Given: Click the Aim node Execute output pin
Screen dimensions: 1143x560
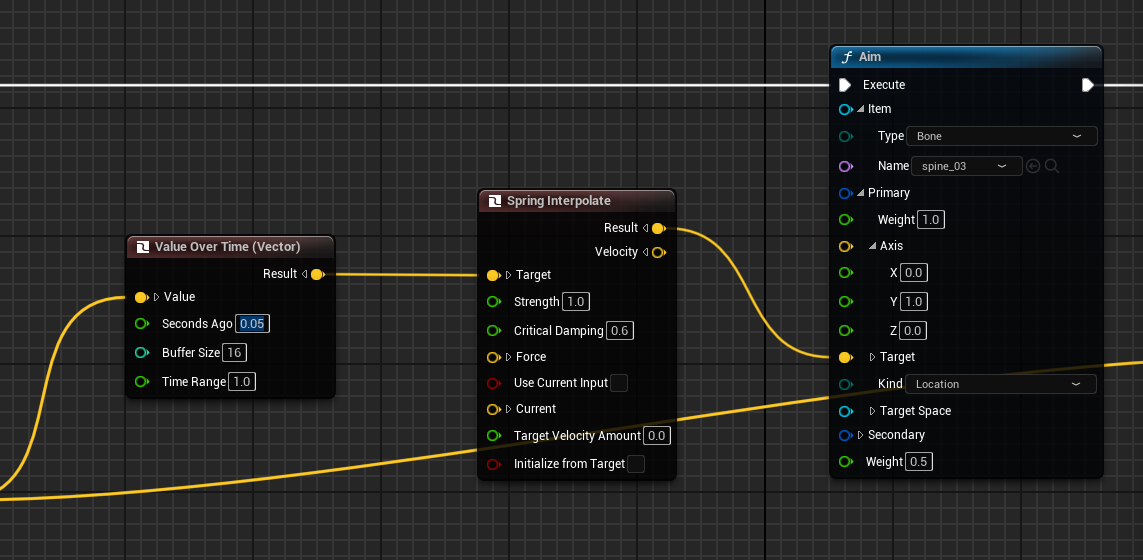Looking at the screenshot, I should click(x=1088, y=85).
